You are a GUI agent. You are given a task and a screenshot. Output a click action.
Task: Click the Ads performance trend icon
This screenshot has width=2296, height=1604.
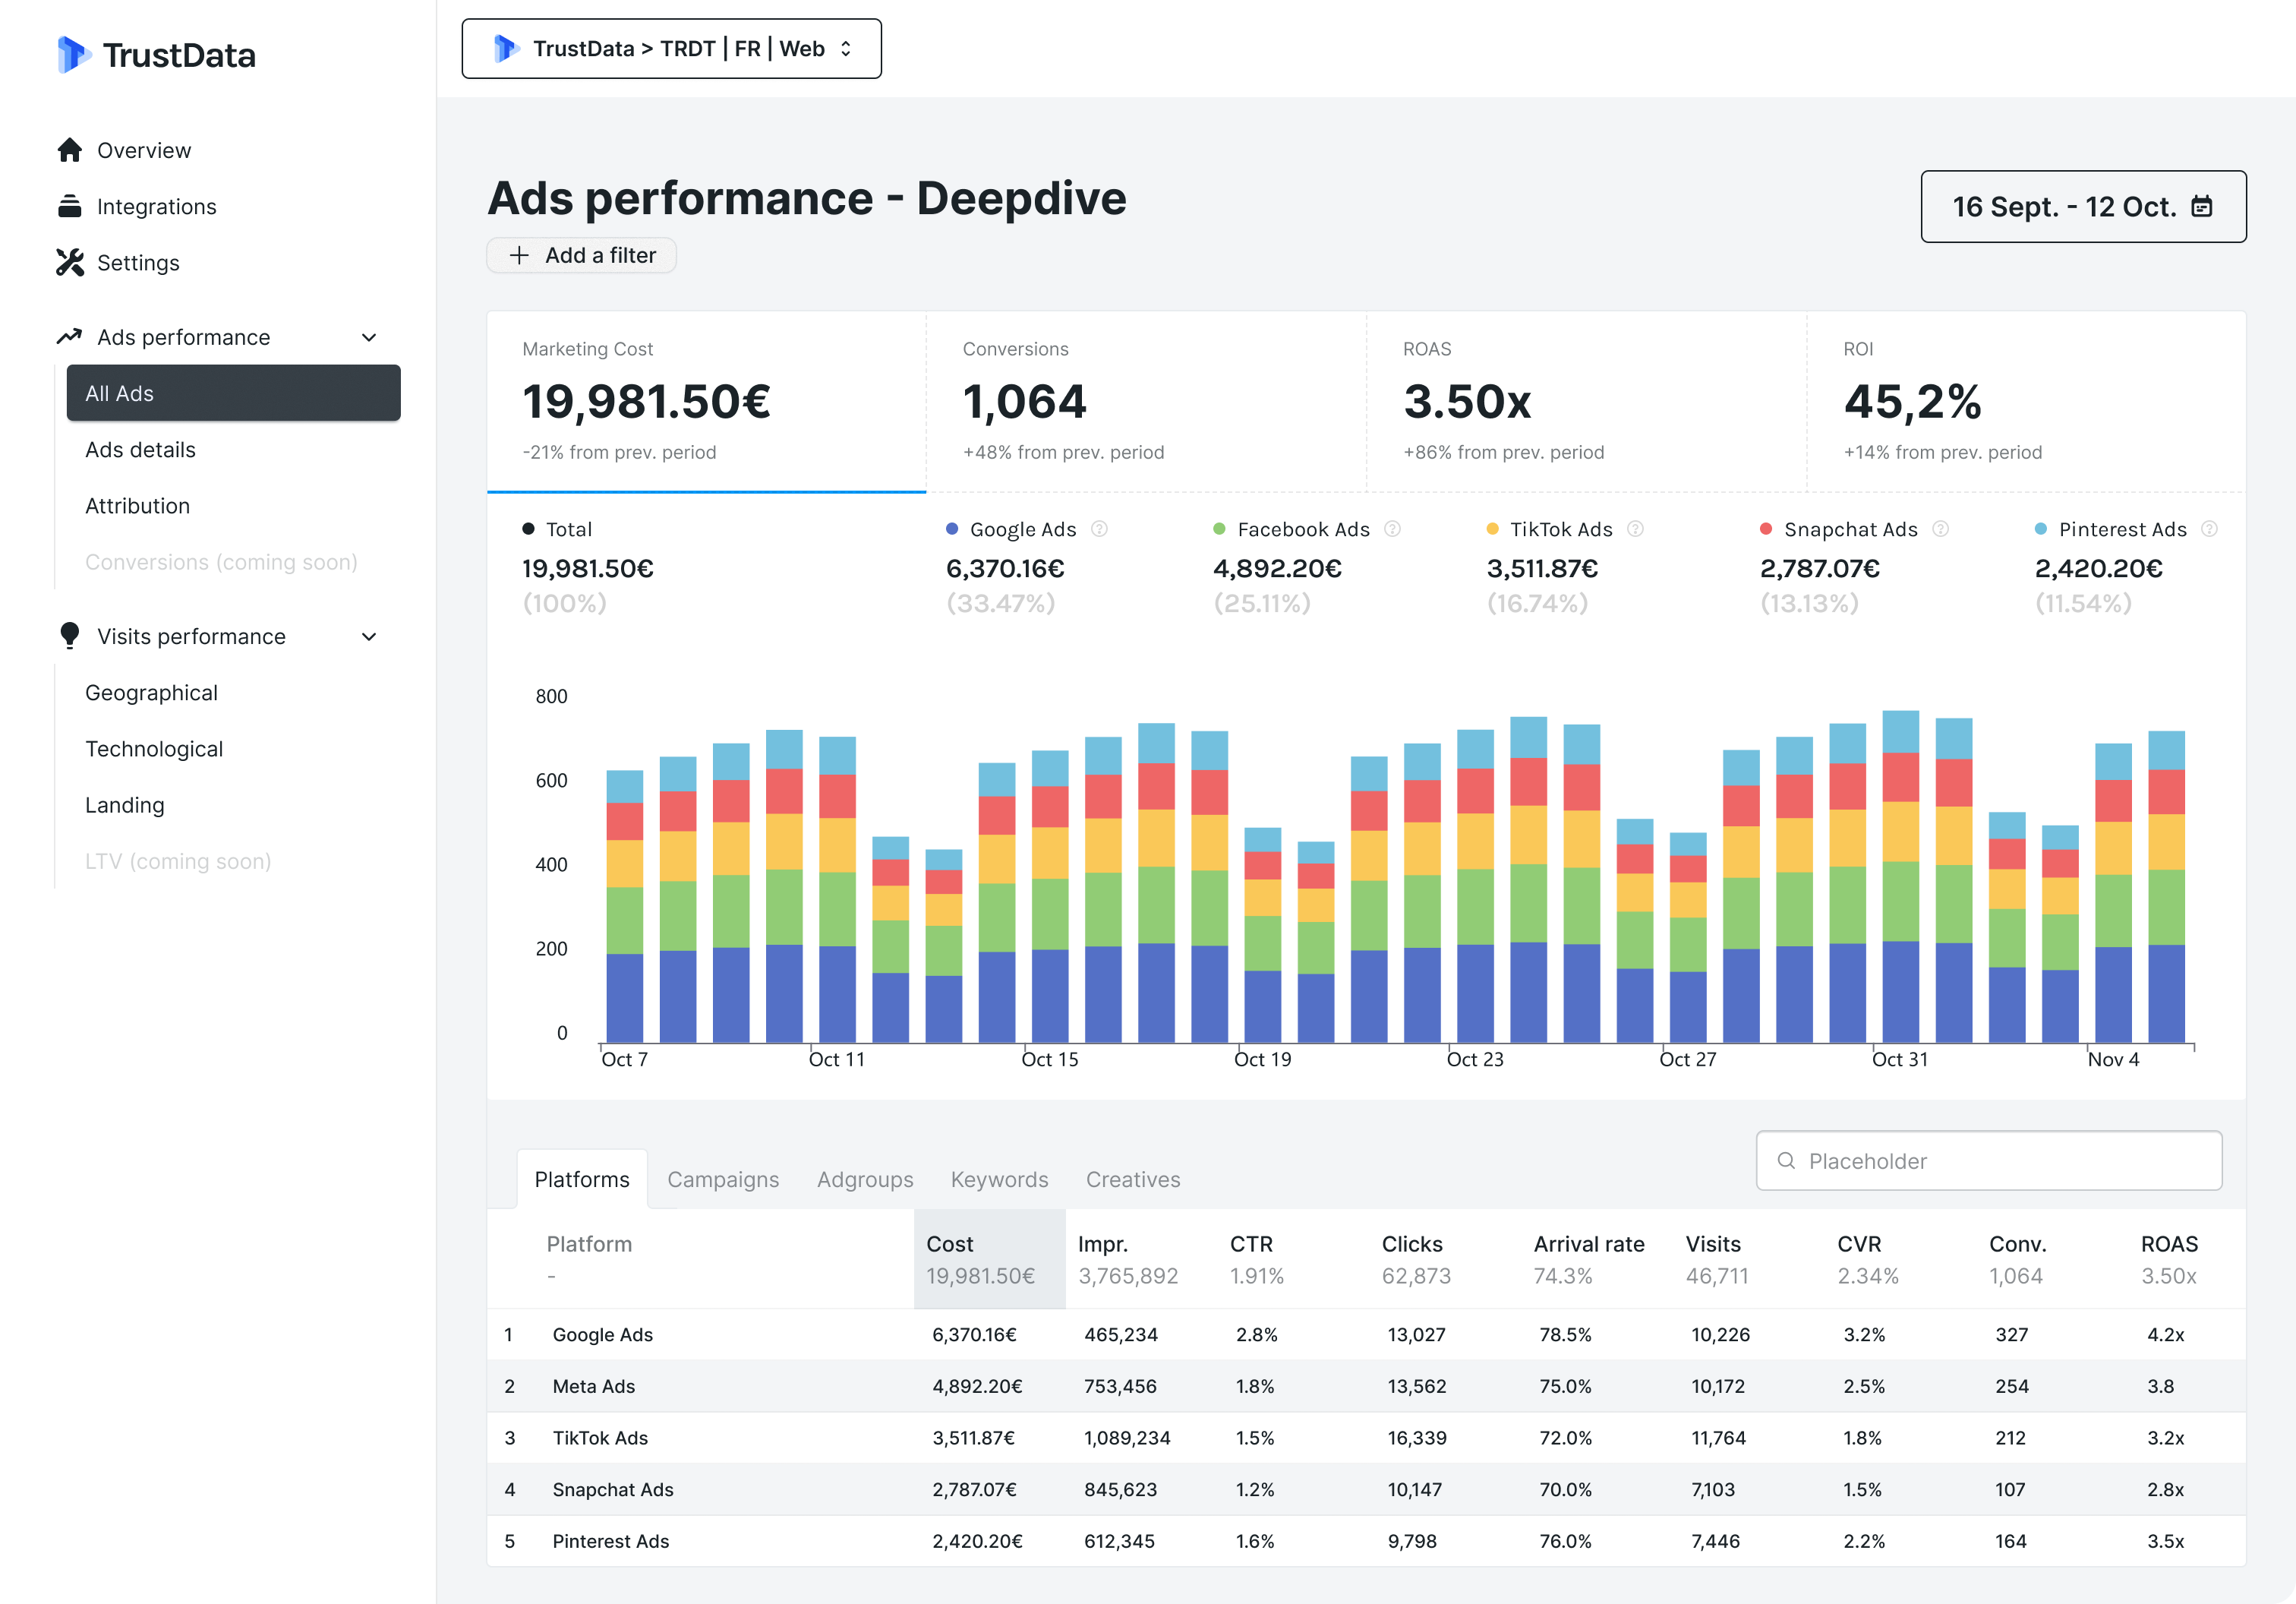coord(70,336)
